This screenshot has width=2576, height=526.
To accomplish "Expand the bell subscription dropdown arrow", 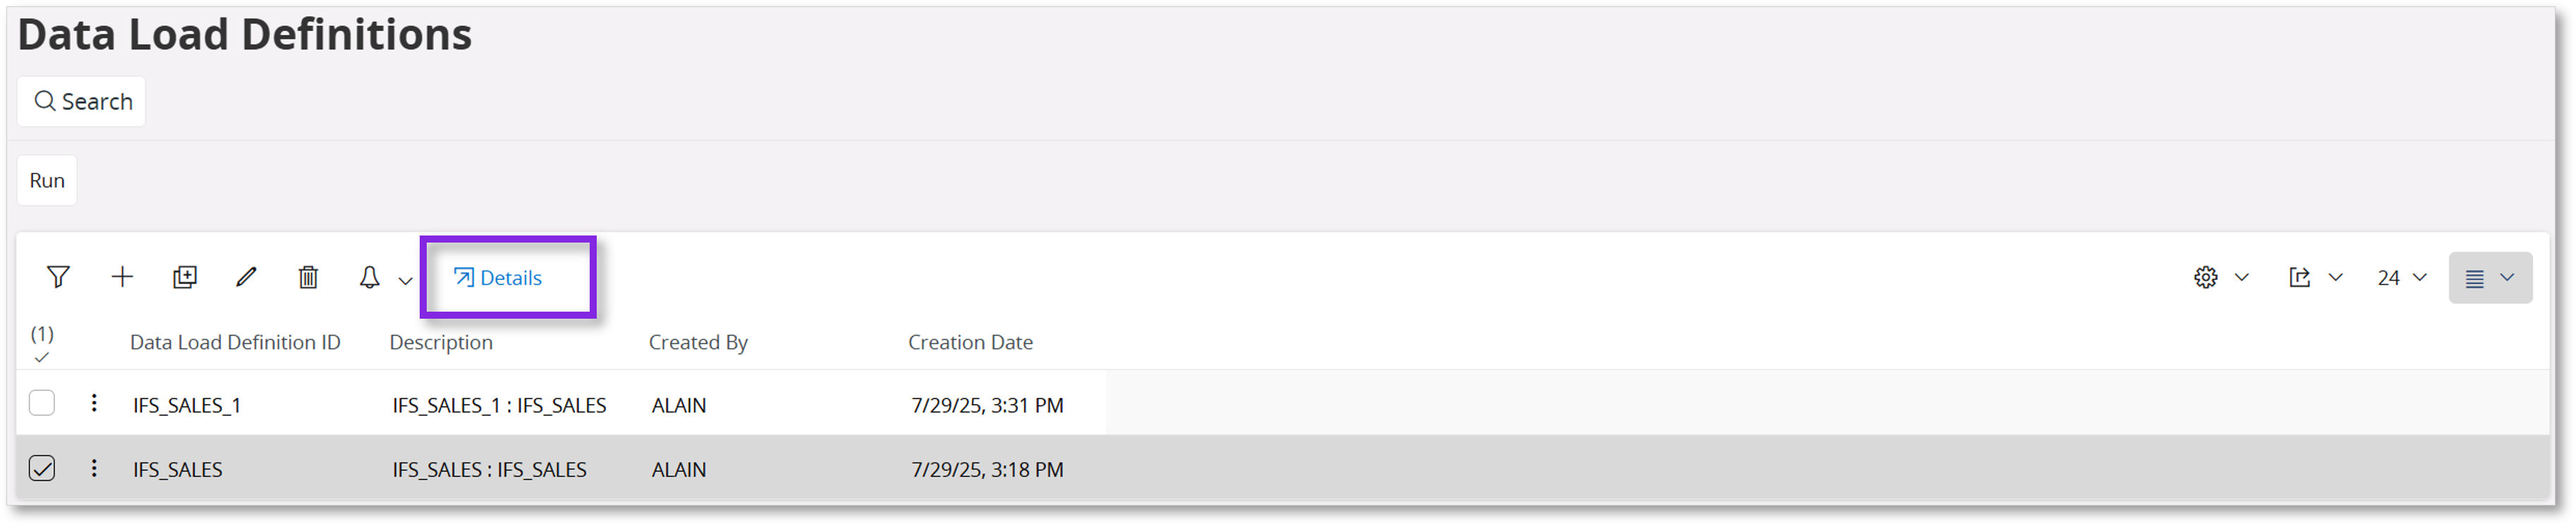I will [405, 280].
